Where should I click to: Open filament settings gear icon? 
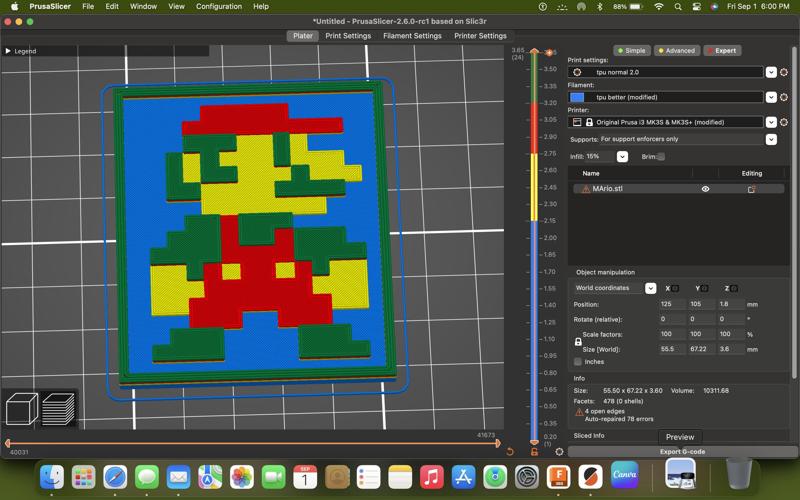tap(784, 97)
